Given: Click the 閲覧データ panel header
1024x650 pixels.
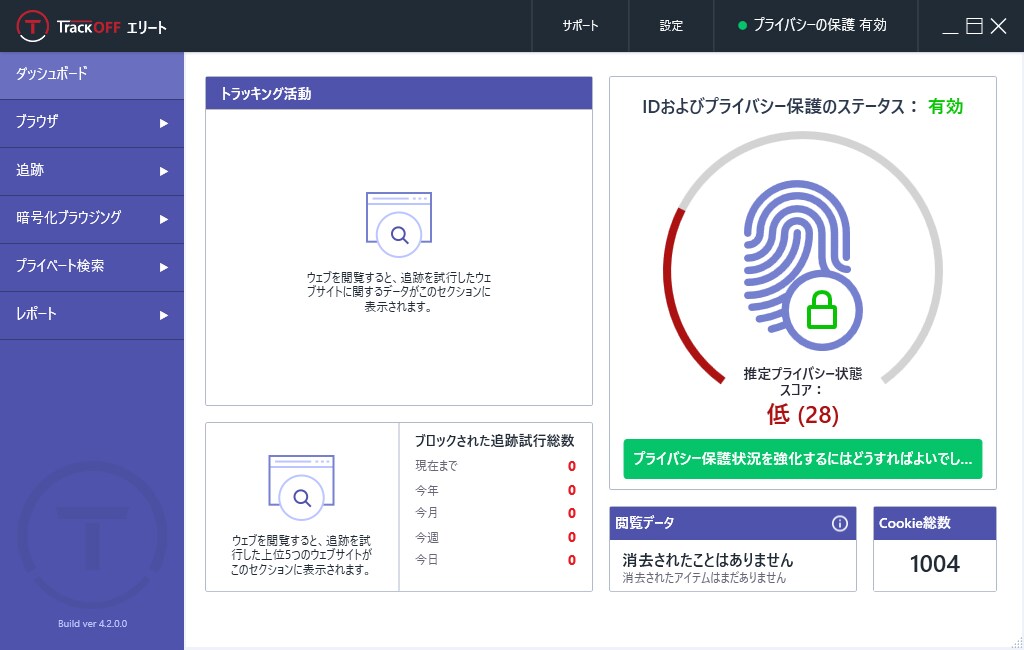Looking at the screenshot, I should [733, 523].
